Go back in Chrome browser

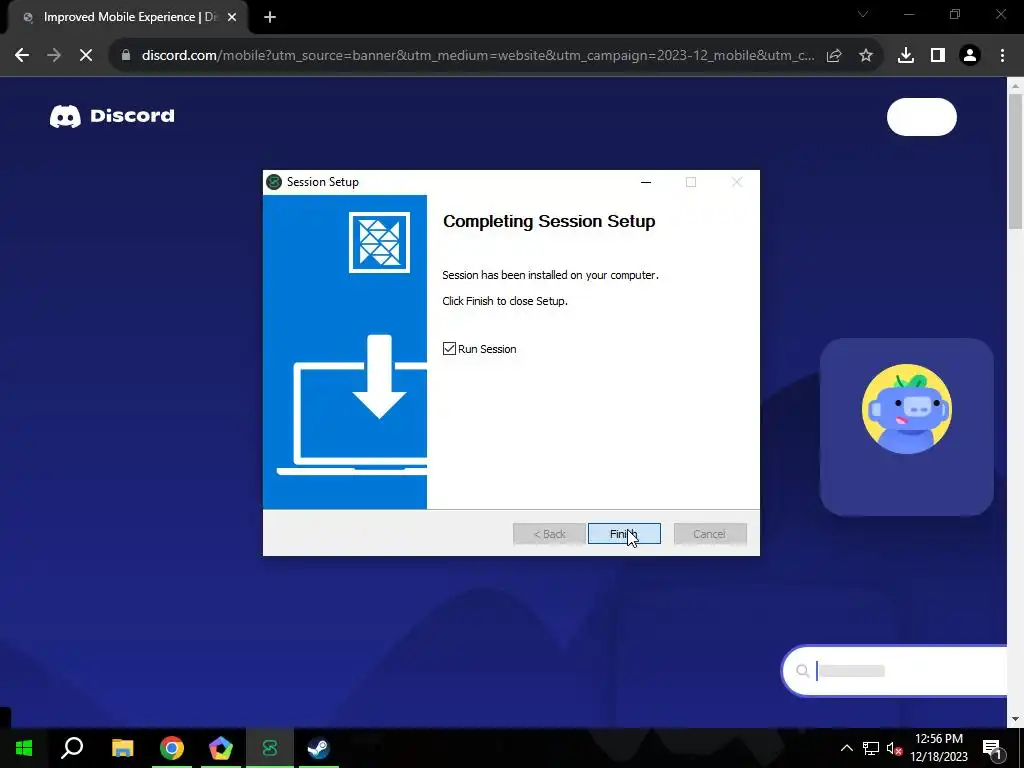point(22,56)
